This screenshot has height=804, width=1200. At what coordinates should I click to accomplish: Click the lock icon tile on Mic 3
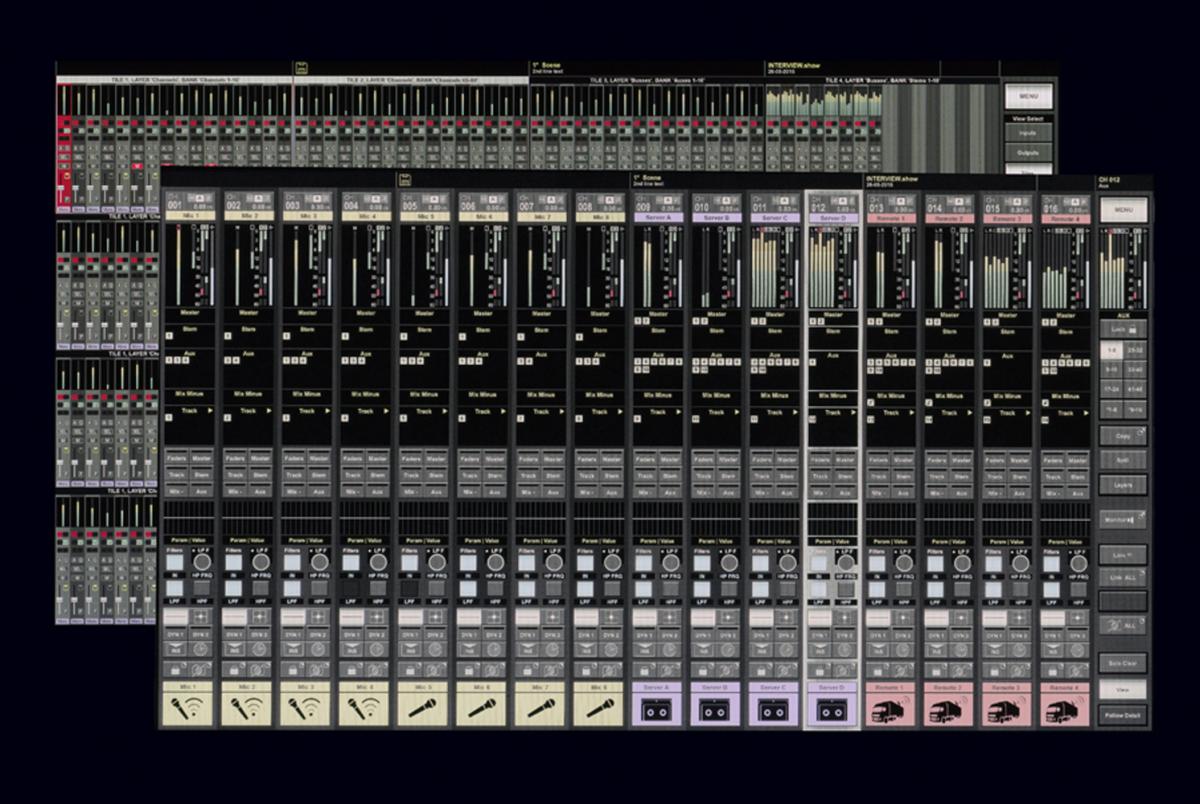[293, 669]
